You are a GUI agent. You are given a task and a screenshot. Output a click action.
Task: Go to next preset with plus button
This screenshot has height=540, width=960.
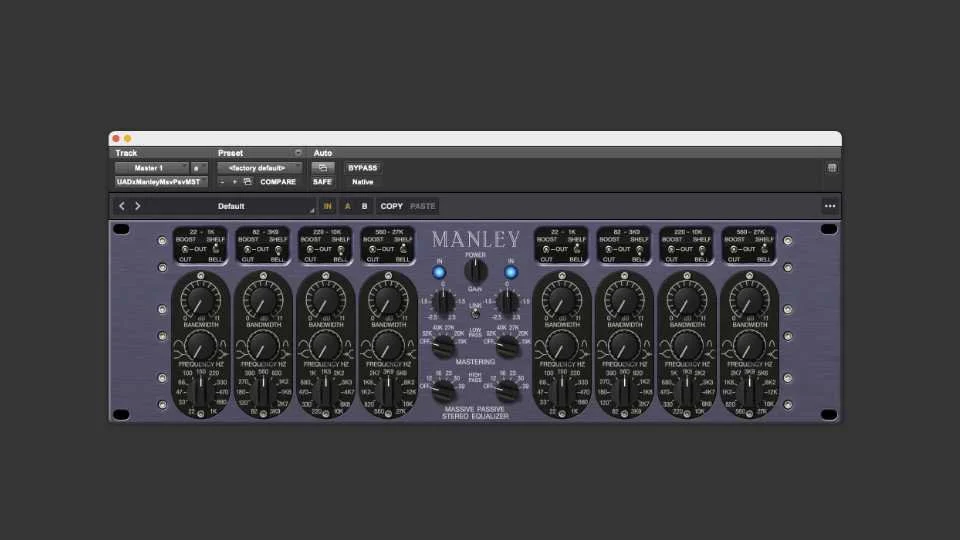234,182
